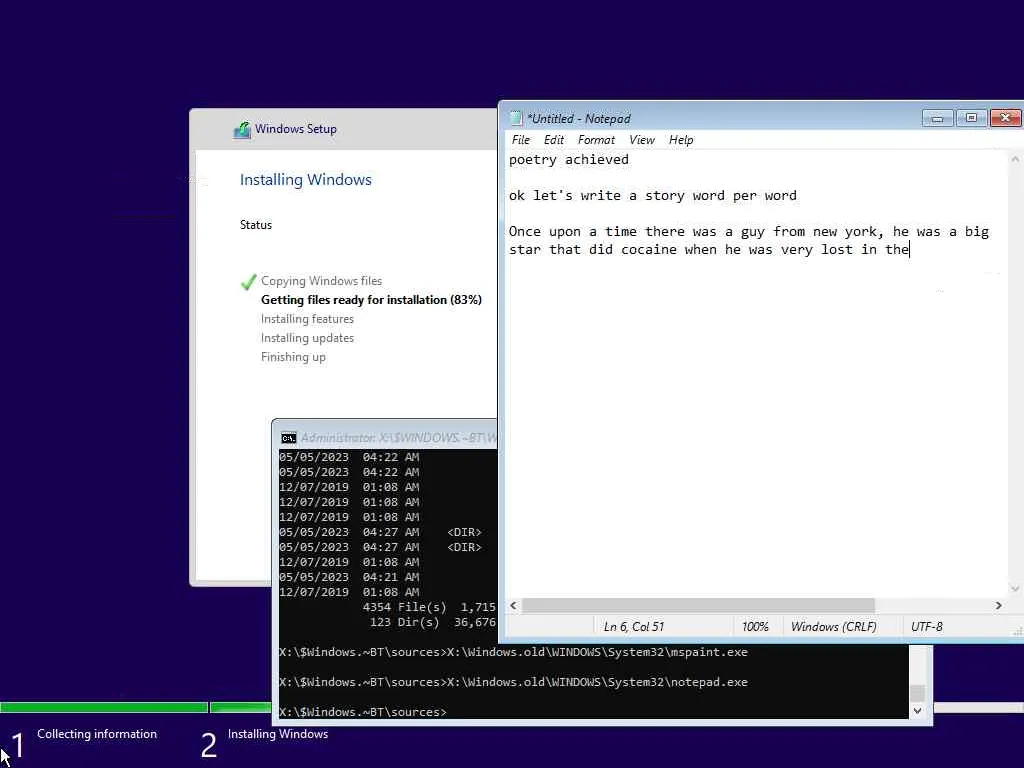Click the word 'cocaine' in Notepad text

[648, 249]
